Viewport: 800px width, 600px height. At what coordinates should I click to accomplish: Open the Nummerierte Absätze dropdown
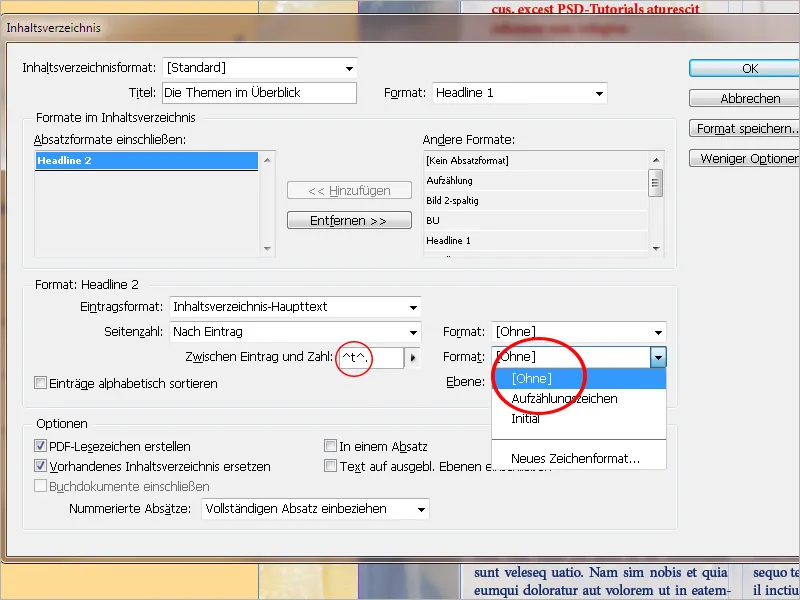(315, 509)
